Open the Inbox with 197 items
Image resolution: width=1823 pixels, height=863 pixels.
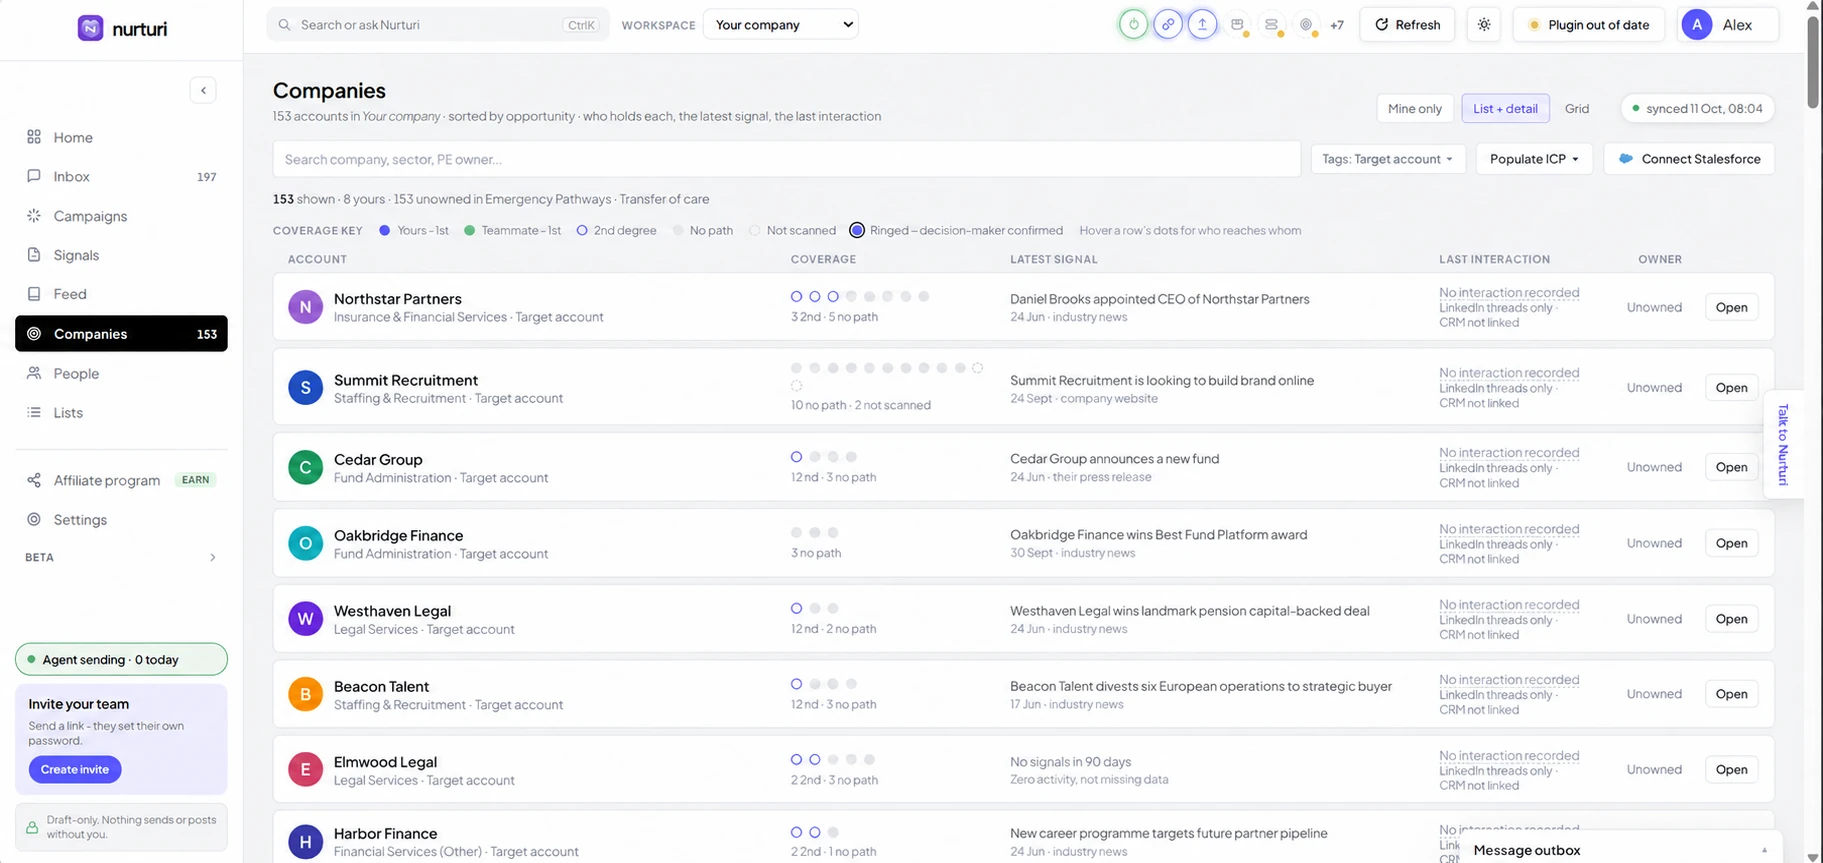pos(121,176)
